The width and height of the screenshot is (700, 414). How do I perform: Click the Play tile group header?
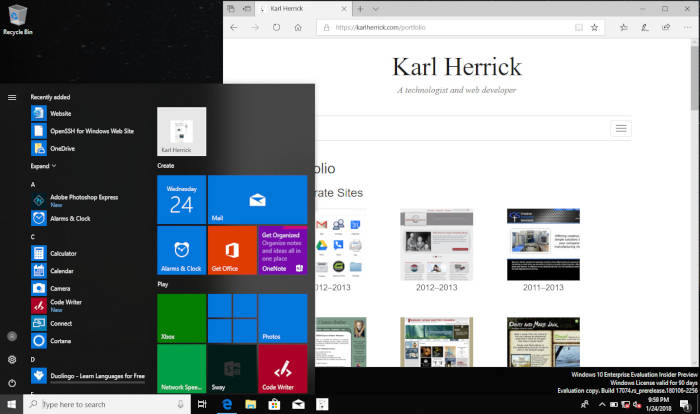(162, 284)
